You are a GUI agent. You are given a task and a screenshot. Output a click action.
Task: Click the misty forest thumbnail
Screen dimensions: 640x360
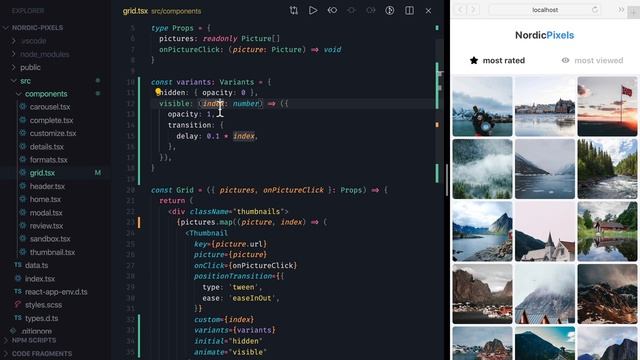(482, 169)
